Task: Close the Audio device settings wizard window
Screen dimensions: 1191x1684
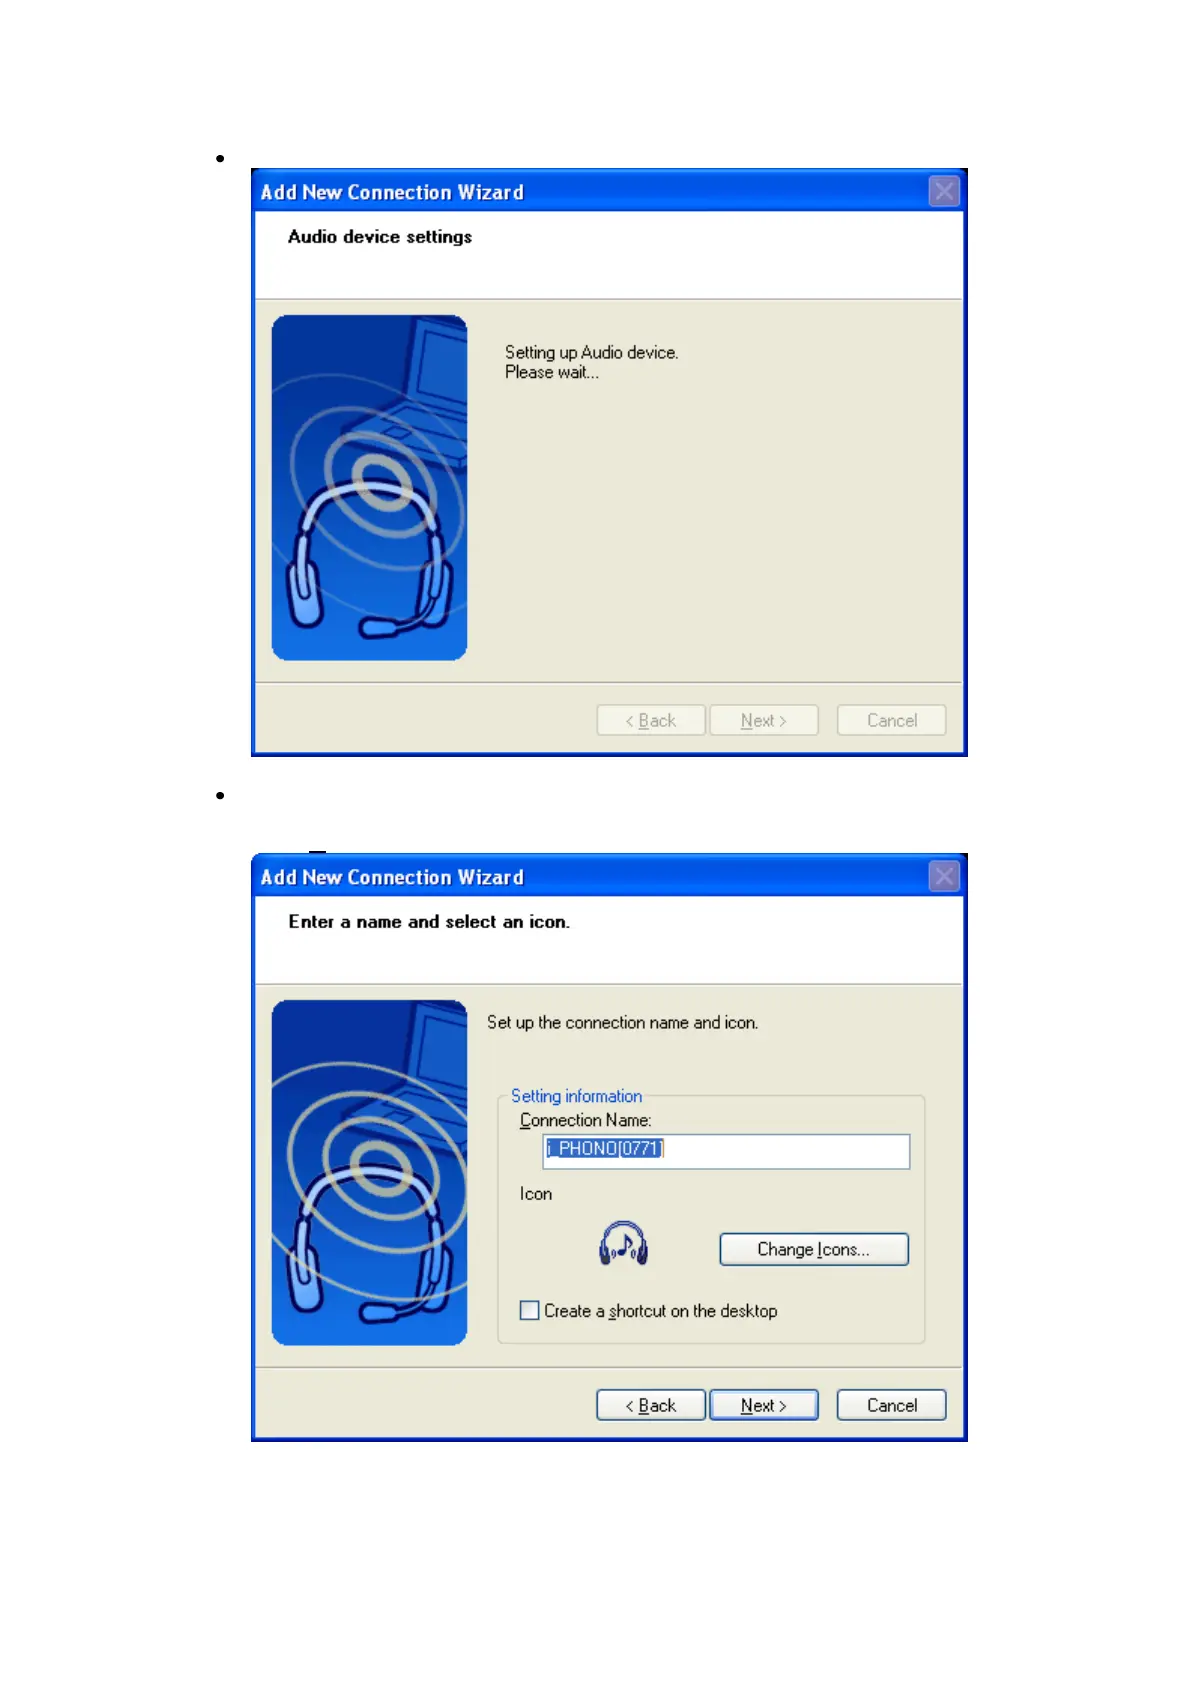Action: pos(944,191)
